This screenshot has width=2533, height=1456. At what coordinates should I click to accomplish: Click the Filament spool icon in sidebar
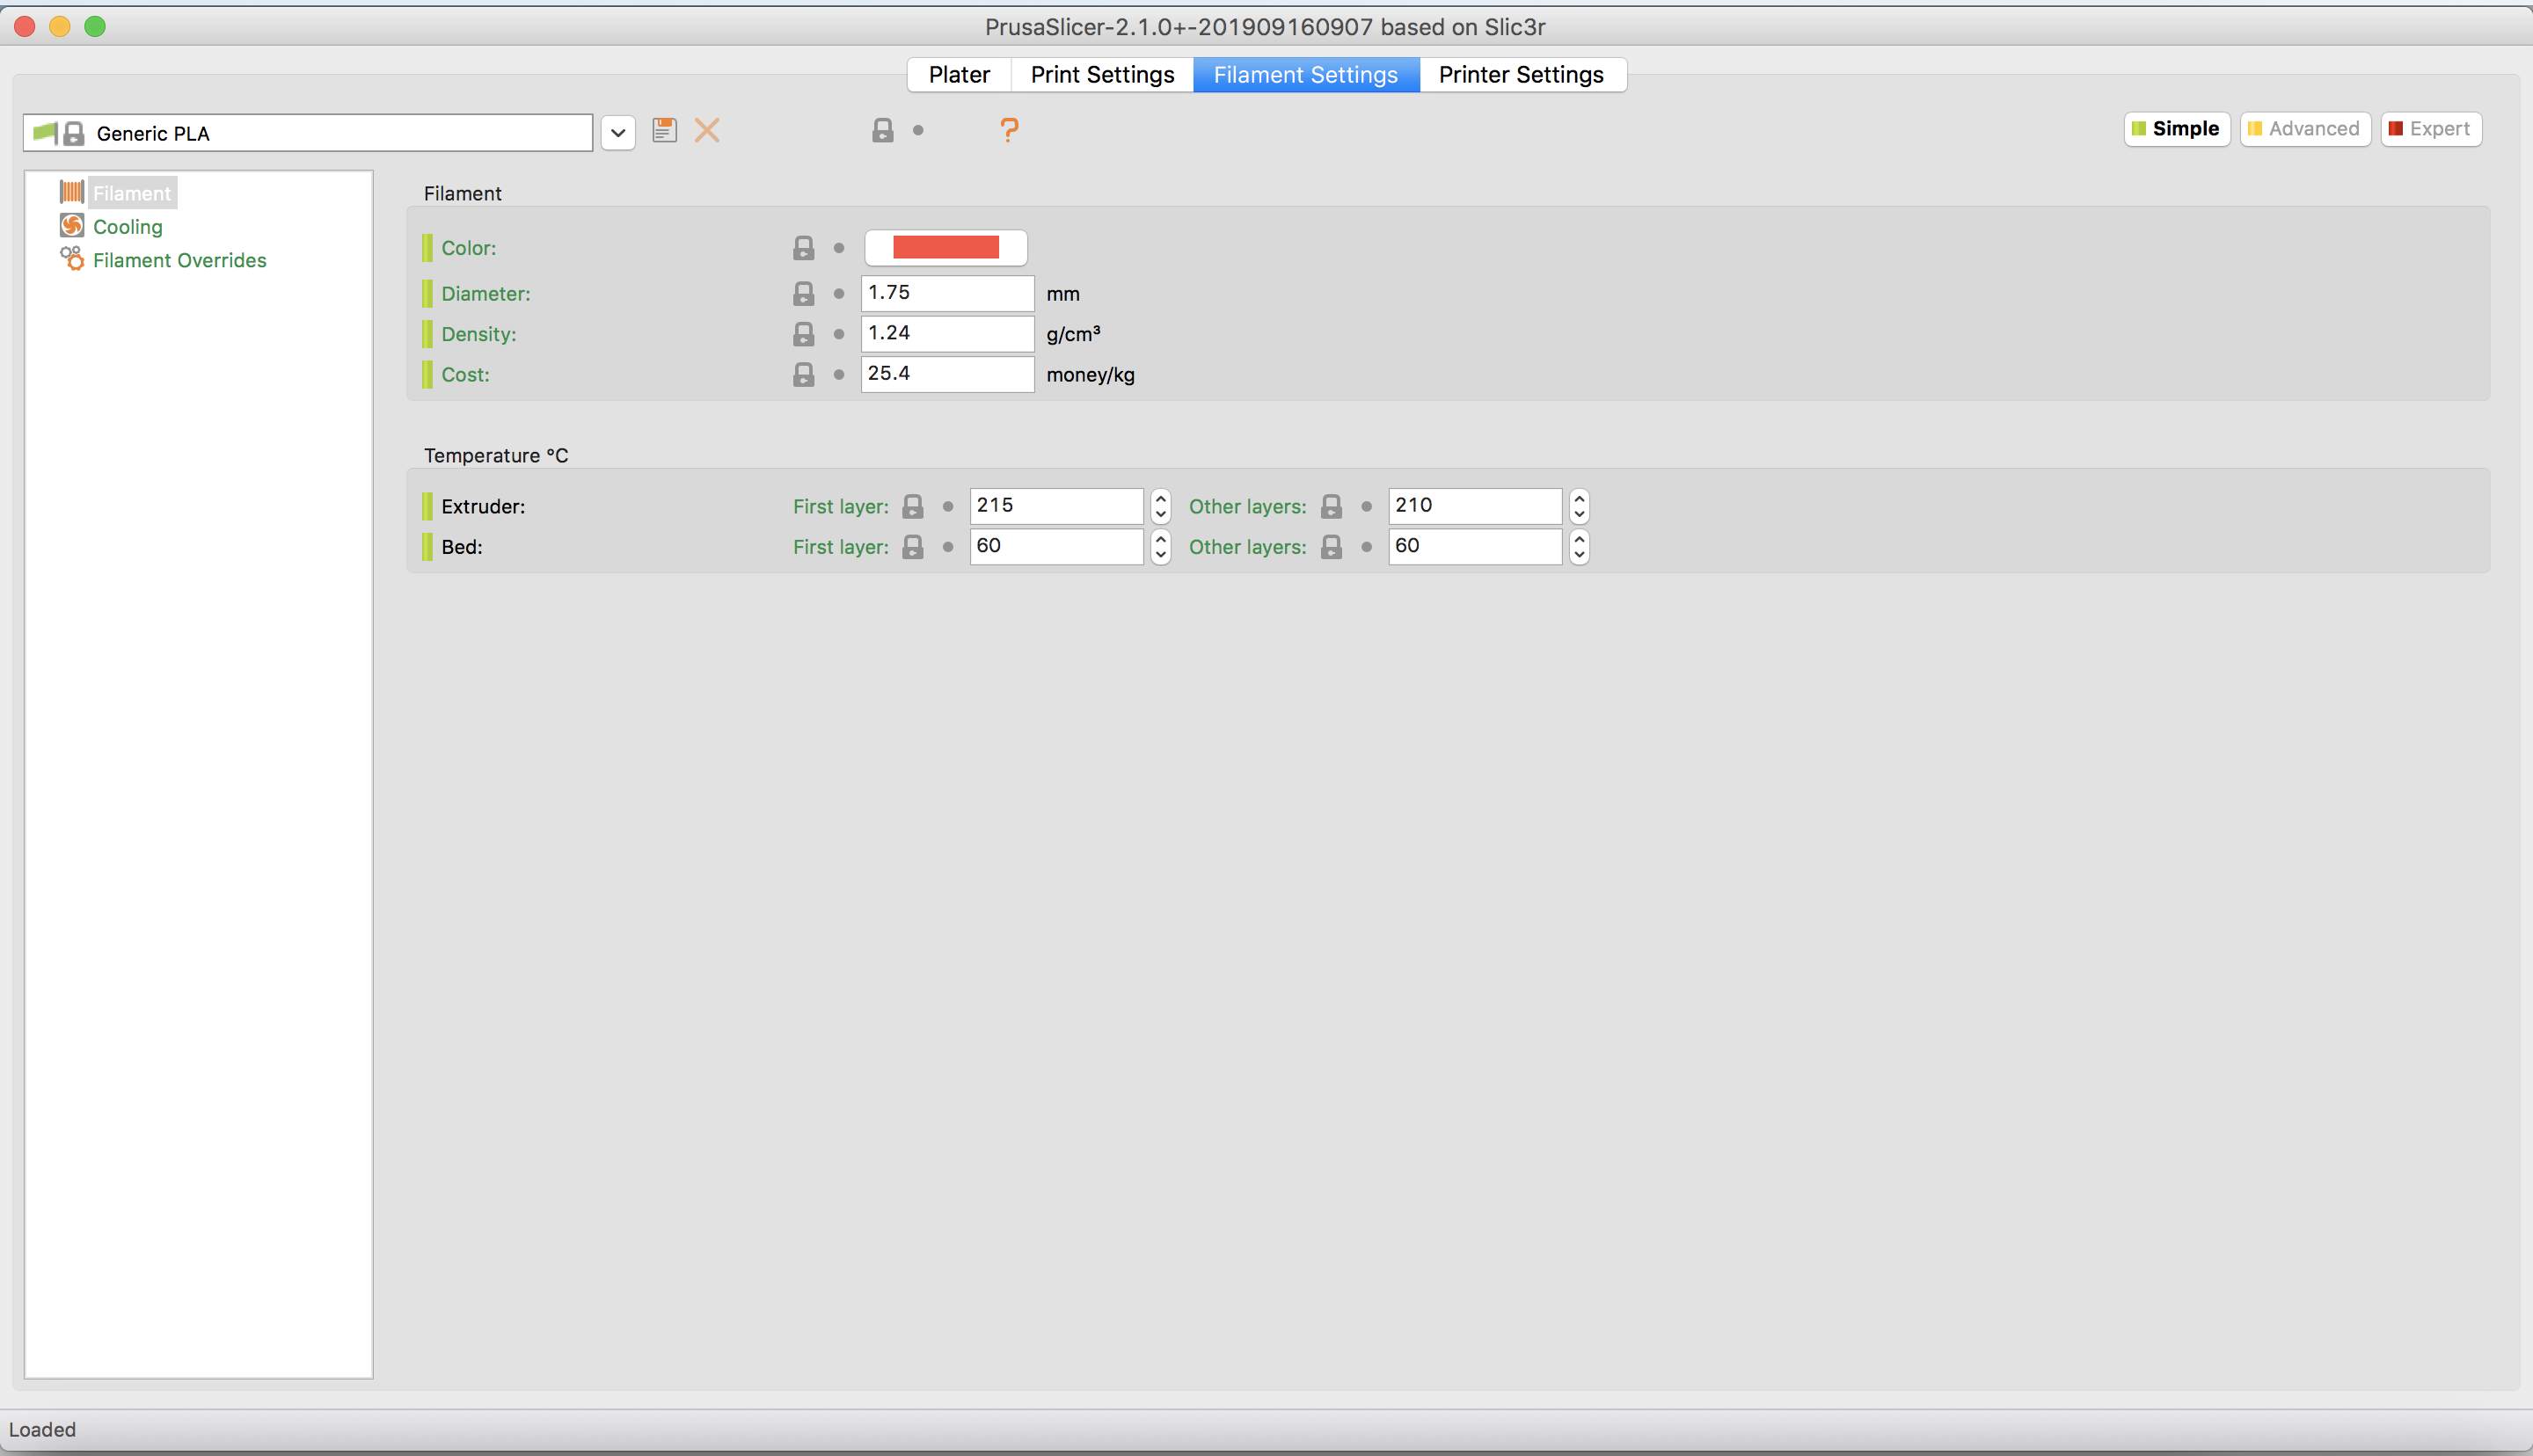click(72, 192)
